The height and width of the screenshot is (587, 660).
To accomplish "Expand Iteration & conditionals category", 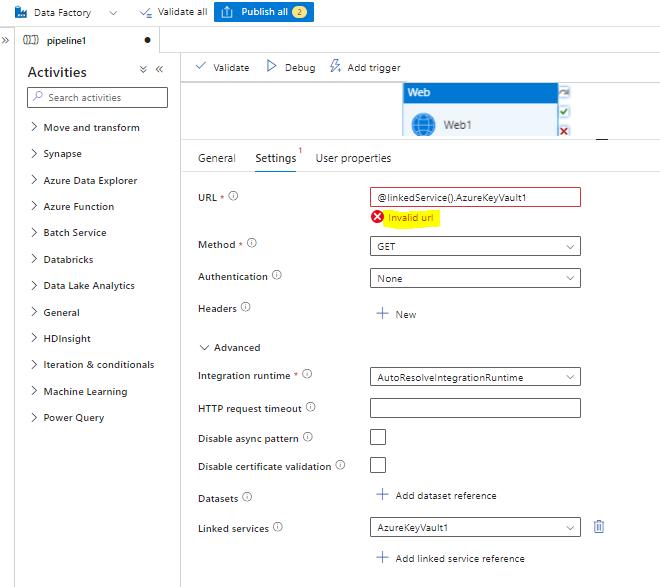I will [92, 364].
